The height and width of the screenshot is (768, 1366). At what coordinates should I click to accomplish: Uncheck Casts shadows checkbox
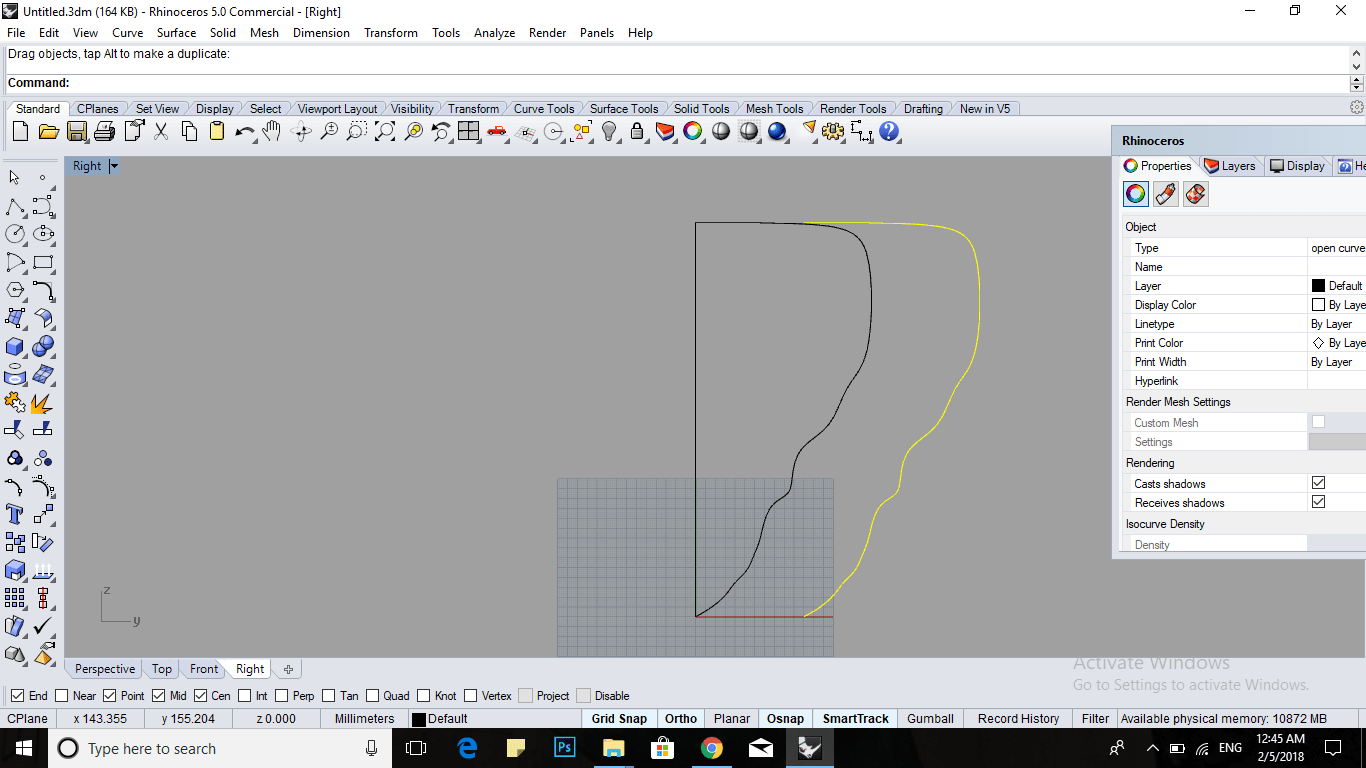click(1318, 483)
